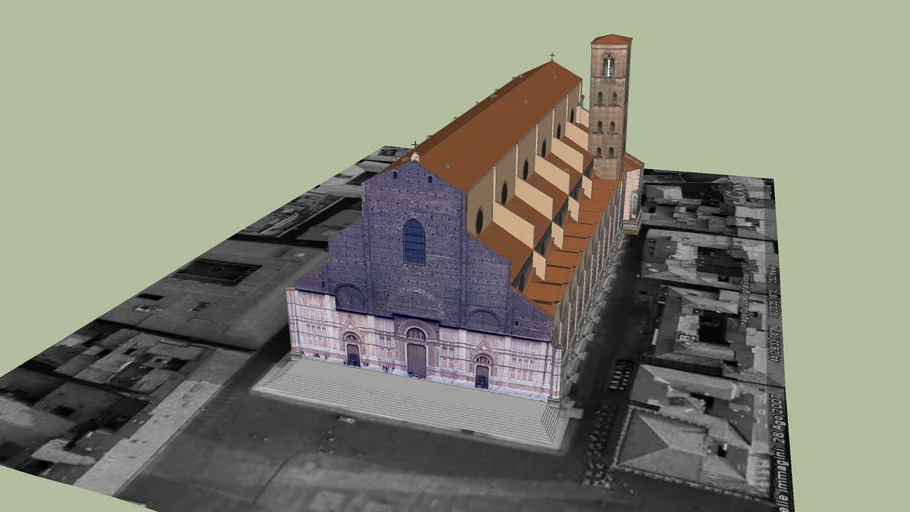Click the left portal door on the facade
910x512 pixels.
pyautogui.click(x=353, y=353)
